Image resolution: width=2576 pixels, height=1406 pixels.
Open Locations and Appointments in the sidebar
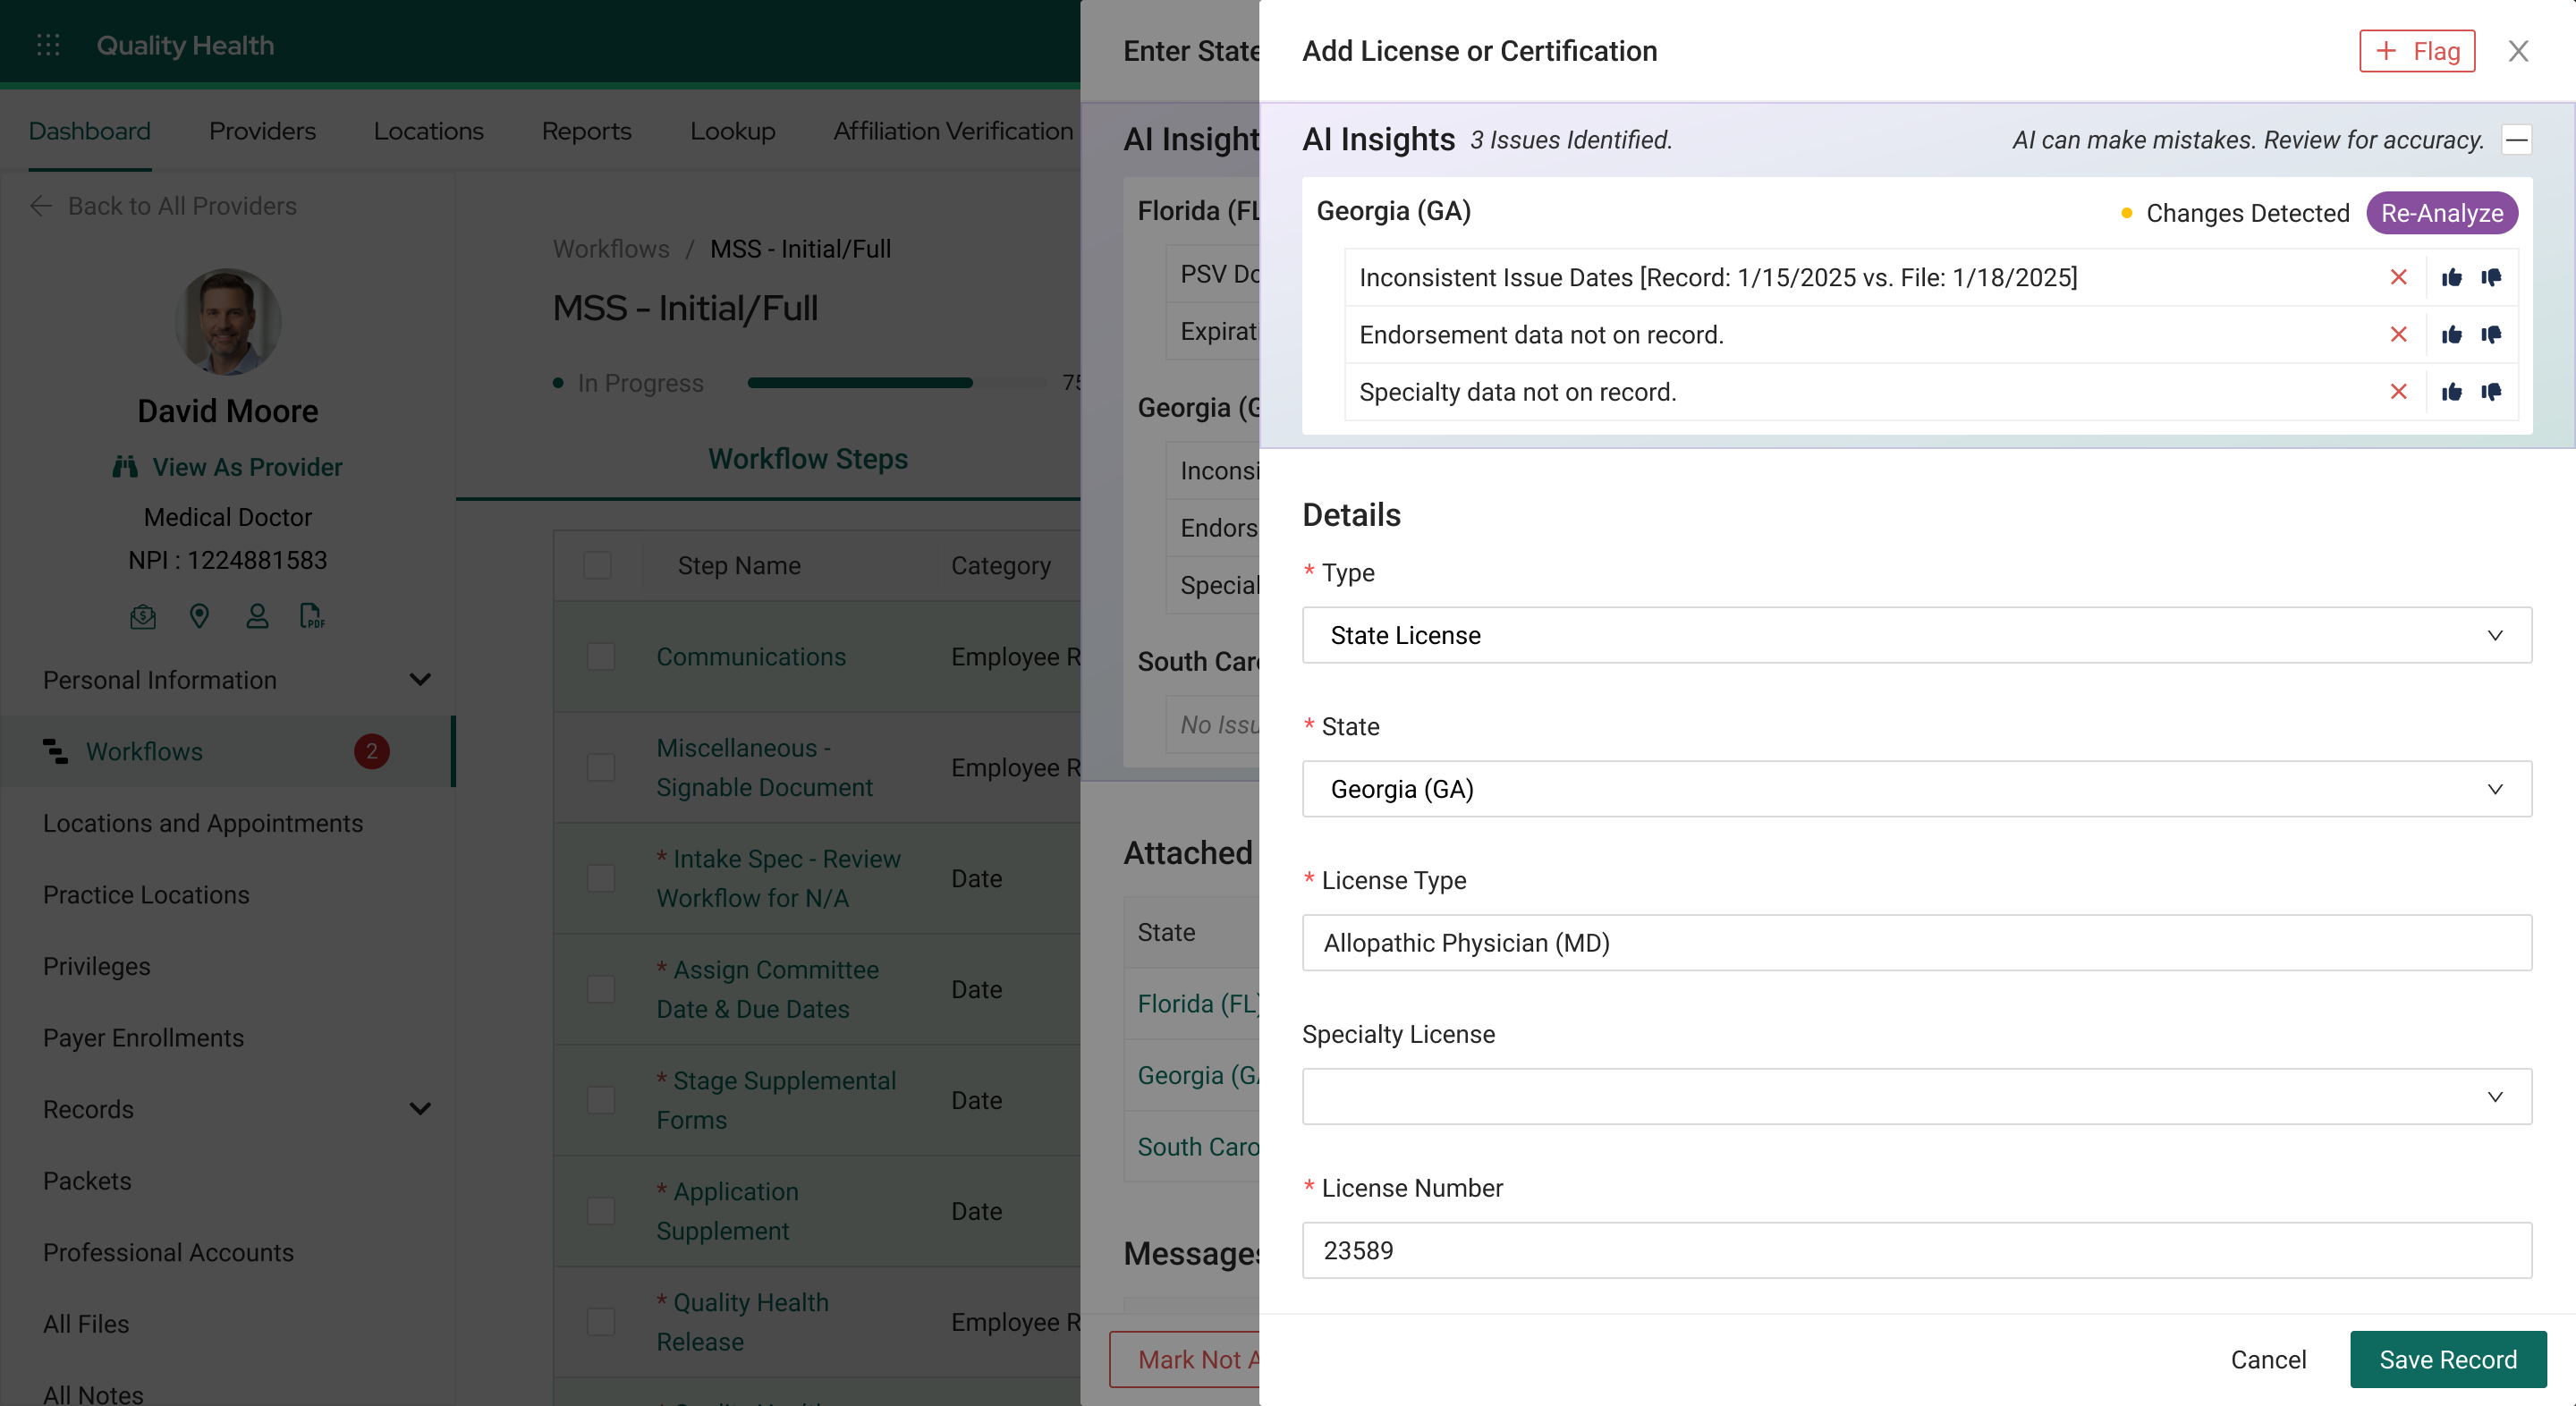click(203, 823)
